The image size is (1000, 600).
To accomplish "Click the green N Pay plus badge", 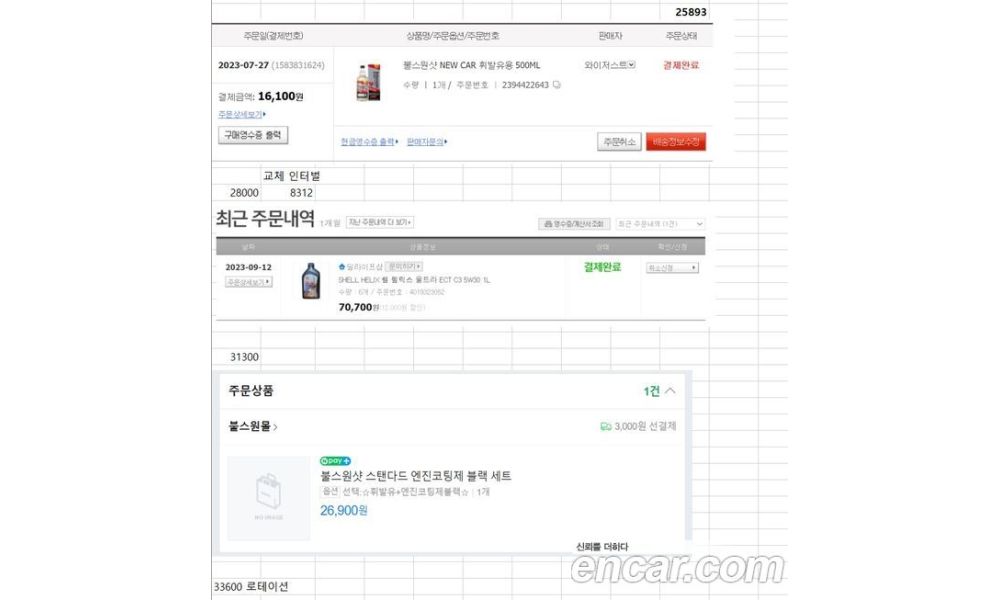I will (x=335, y=460).
